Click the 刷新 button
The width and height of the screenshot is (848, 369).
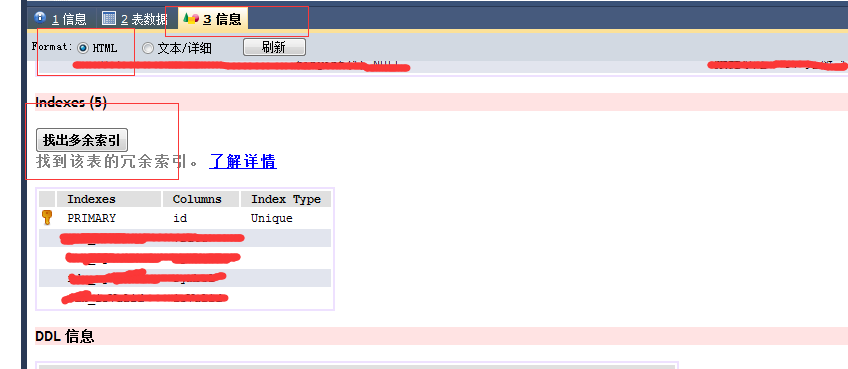tap(274, 47)
